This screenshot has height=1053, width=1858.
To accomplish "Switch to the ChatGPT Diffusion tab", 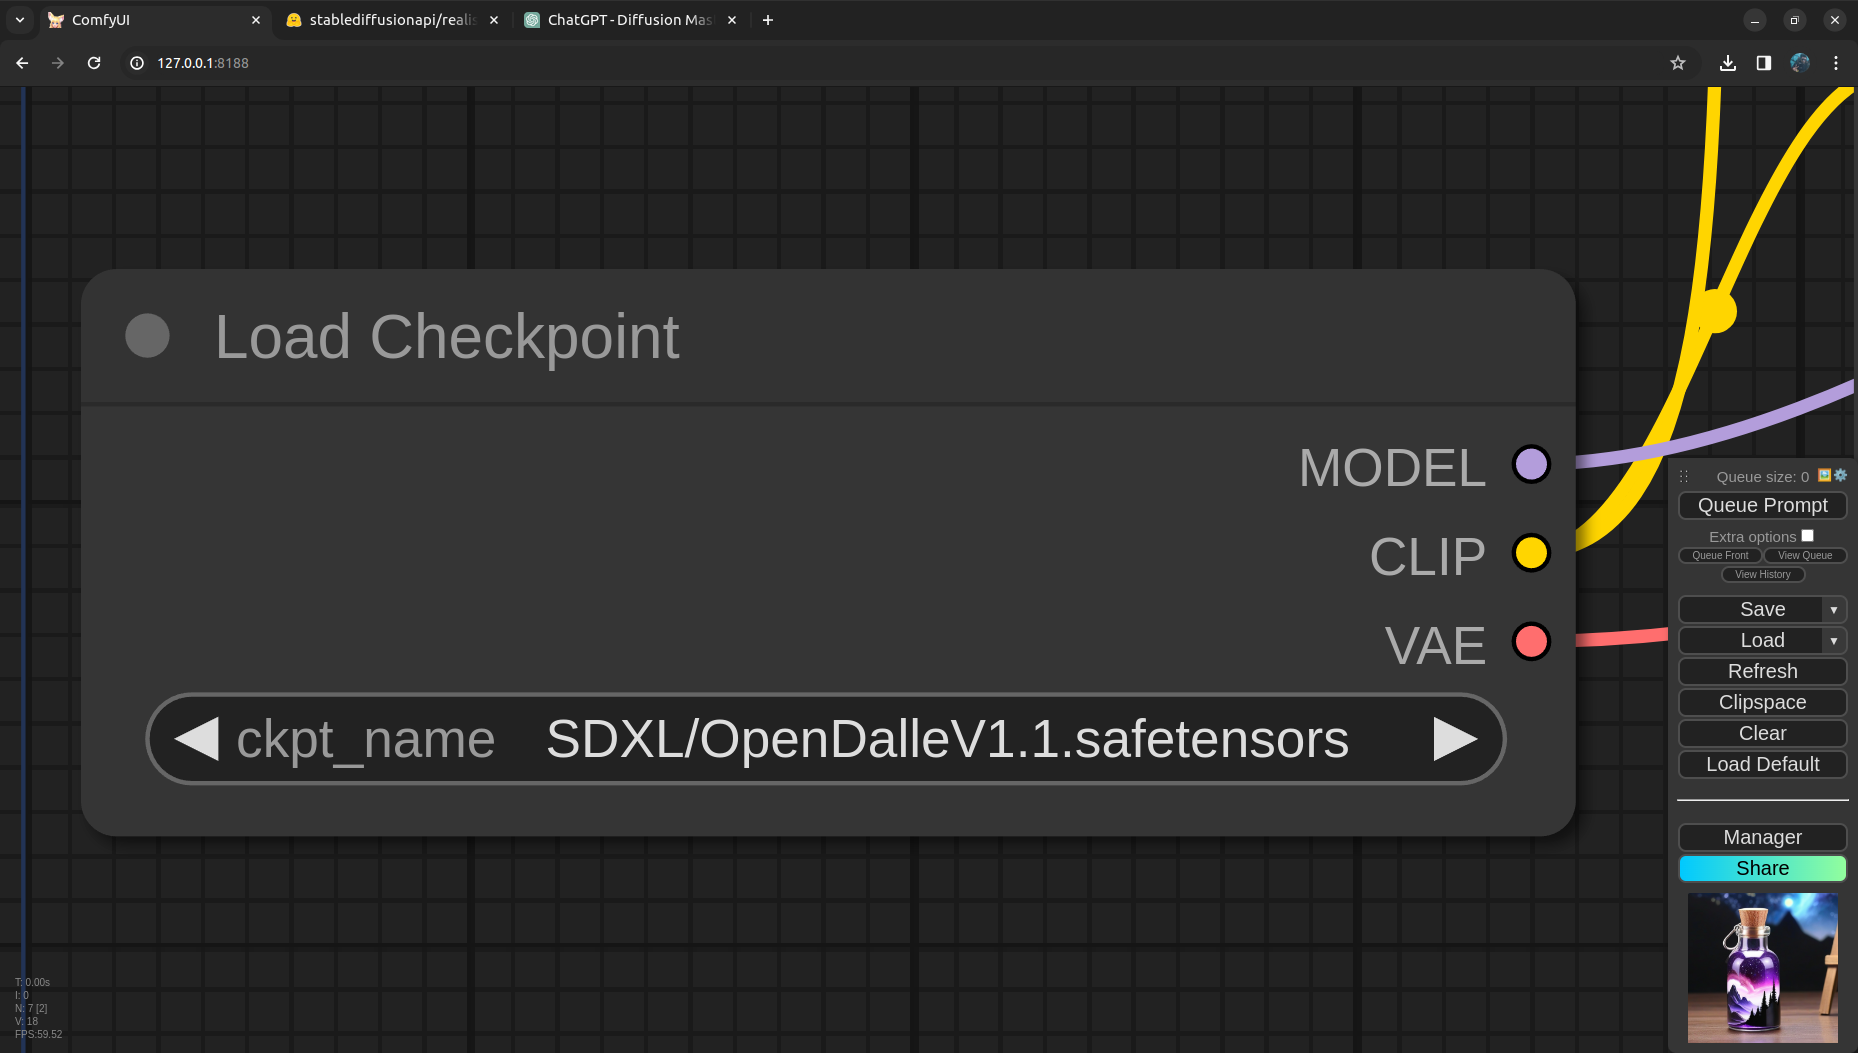I will coord(628,20).
